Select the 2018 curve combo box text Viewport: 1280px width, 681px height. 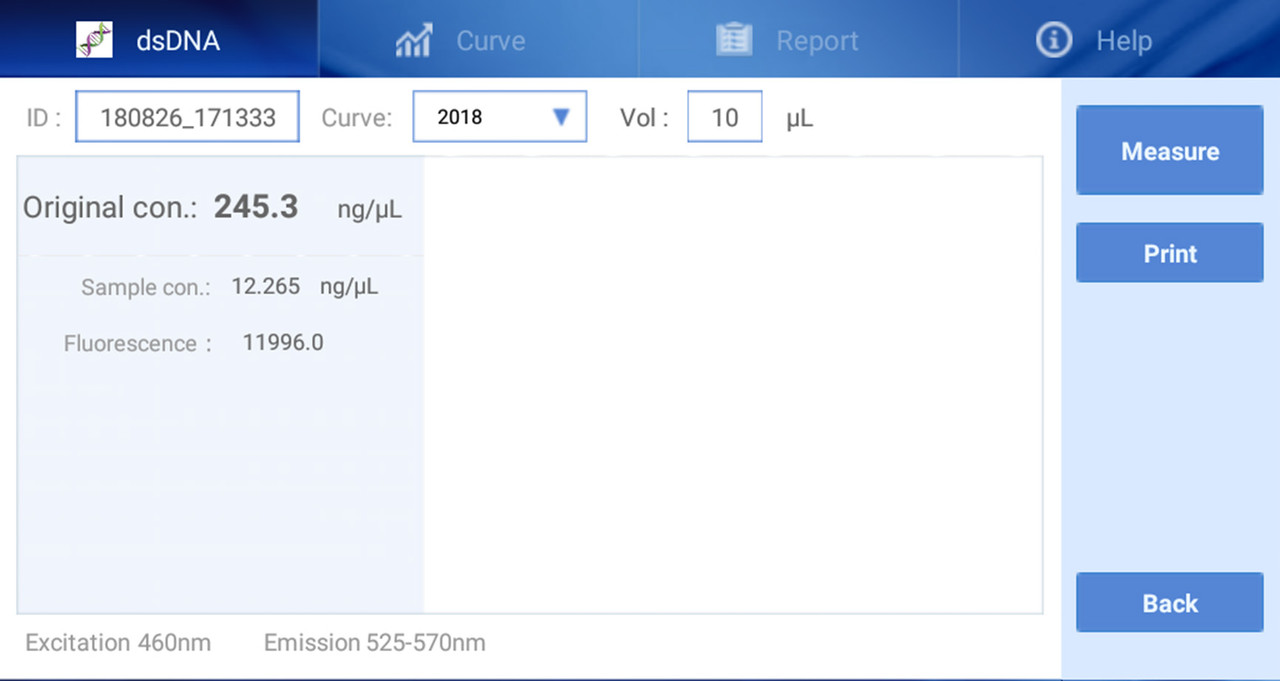[x=460, y=117]
